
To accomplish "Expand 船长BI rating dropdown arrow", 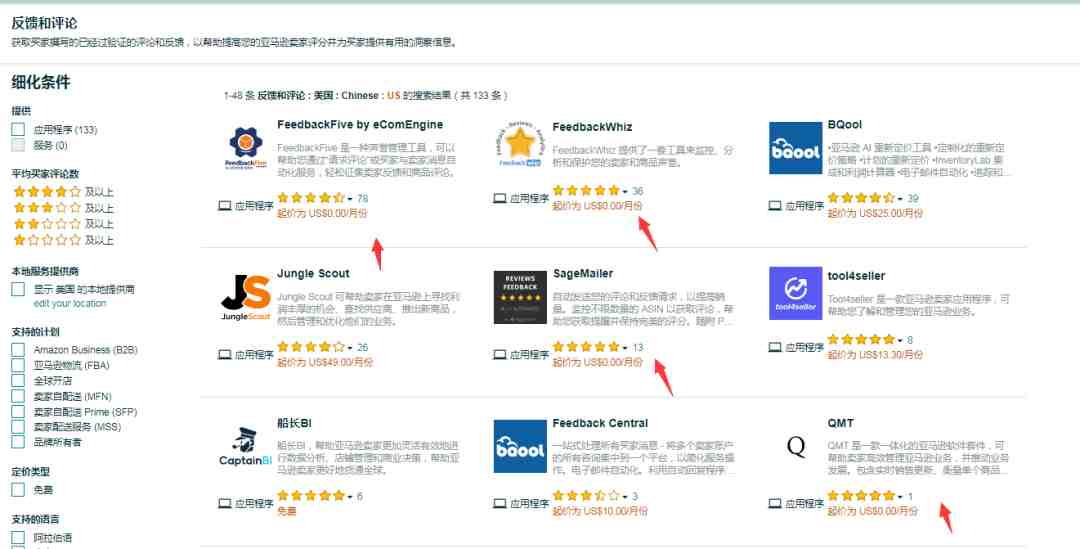I will 350,497.
